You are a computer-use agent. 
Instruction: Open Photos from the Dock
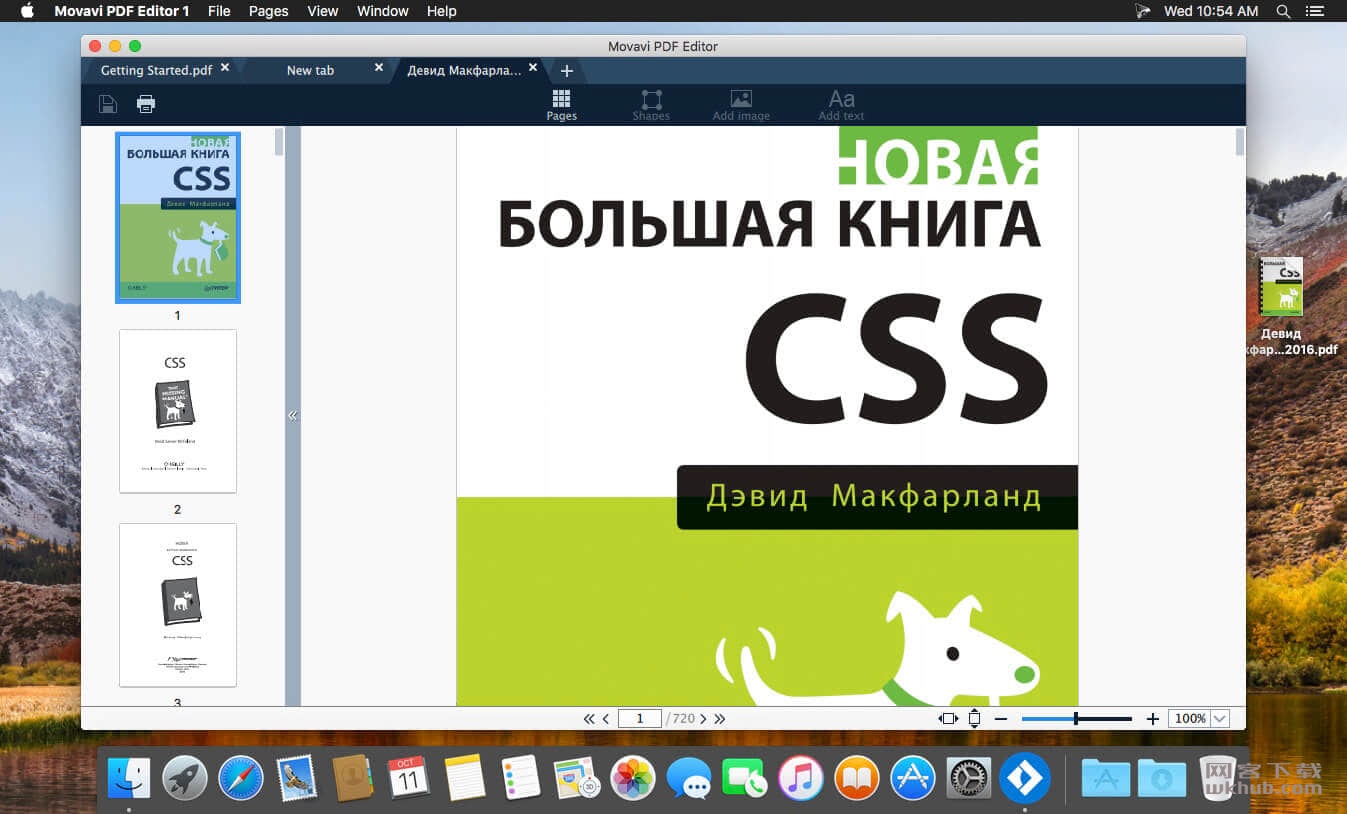click(633, 778)
